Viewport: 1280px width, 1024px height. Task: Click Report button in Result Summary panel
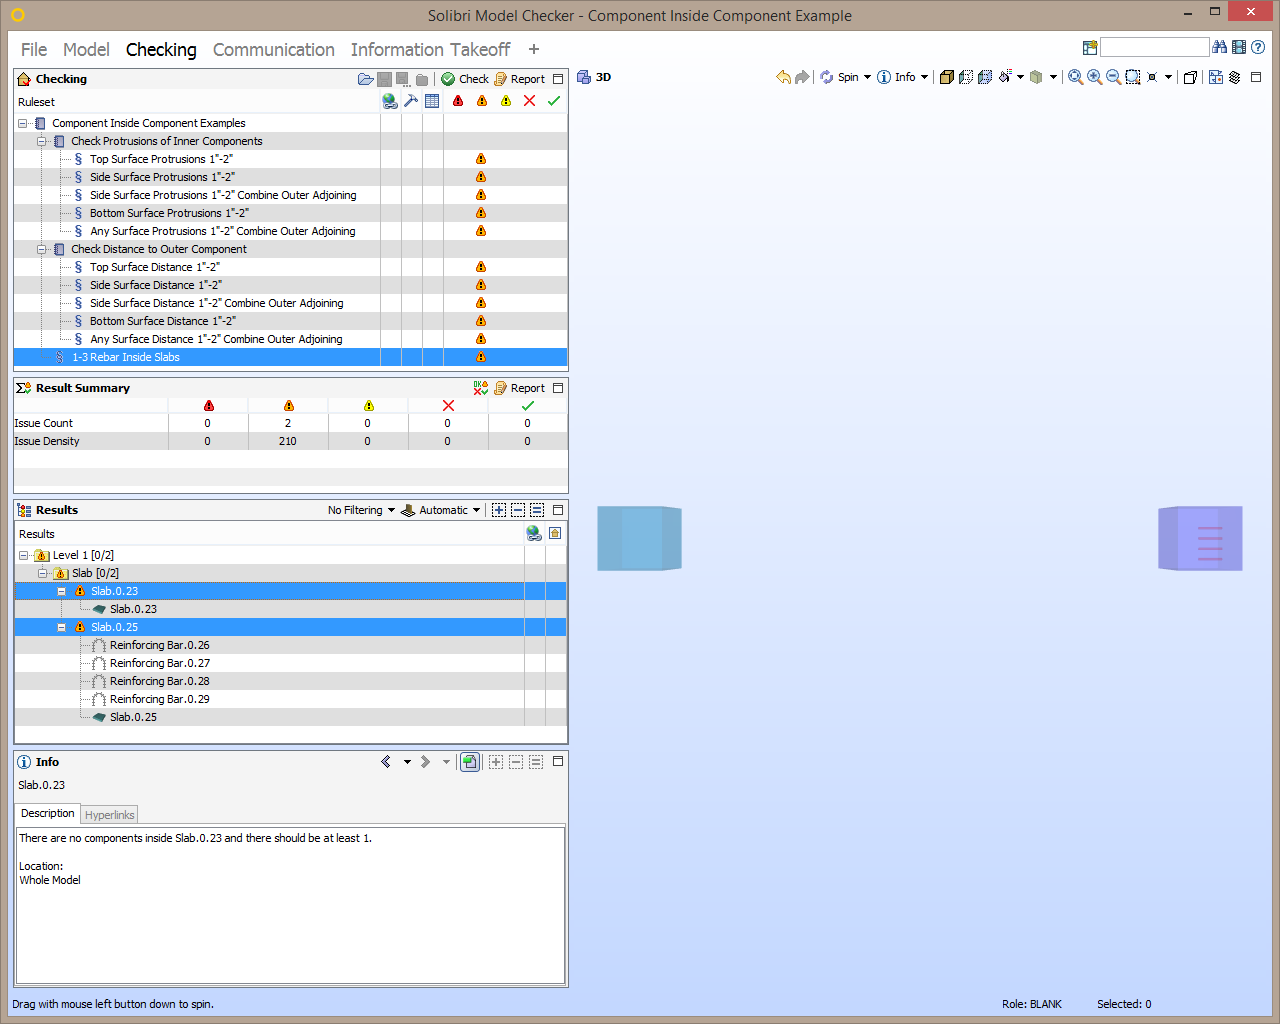[519, 388]
